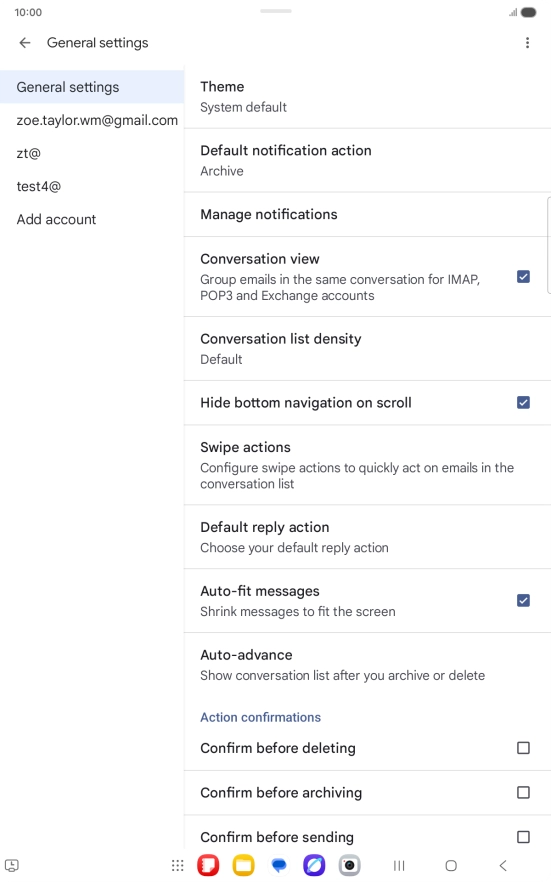The height and width of the screenshot is (882, 551).
Task: Tap the system back navigation chevron
Action: (x=503, y=866)
